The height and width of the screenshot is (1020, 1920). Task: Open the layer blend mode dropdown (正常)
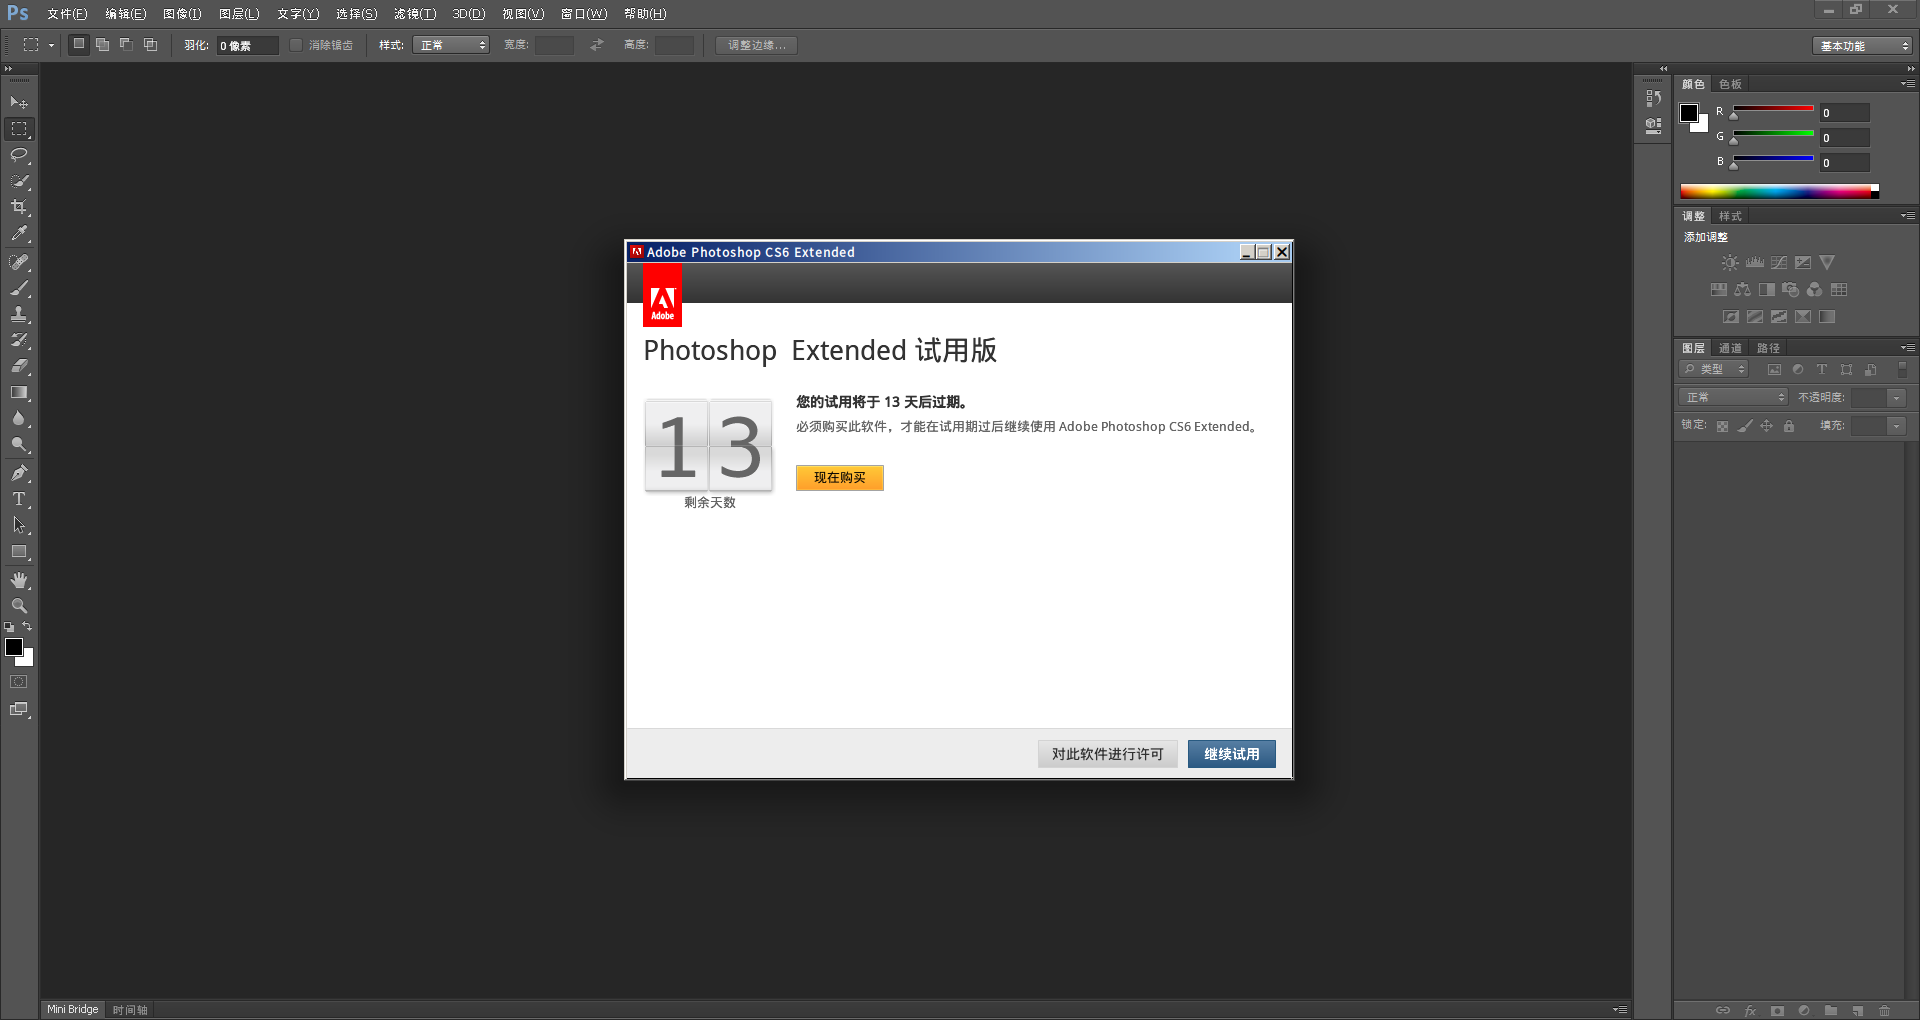click(x=1733, y=398)
